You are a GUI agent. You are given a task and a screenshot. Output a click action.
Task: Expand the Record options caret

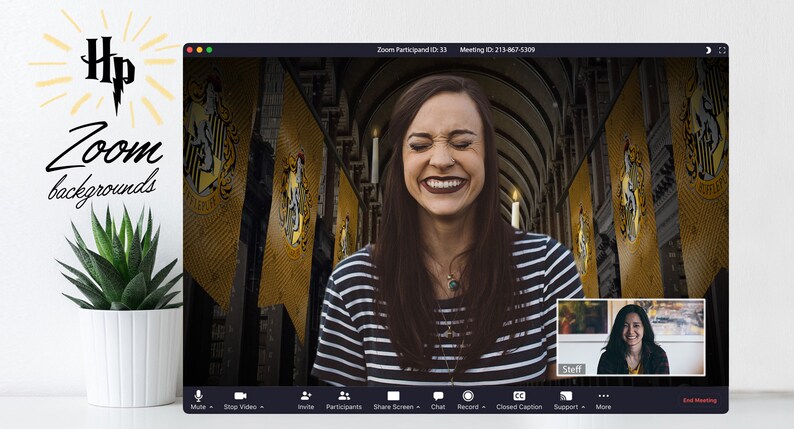484,407
